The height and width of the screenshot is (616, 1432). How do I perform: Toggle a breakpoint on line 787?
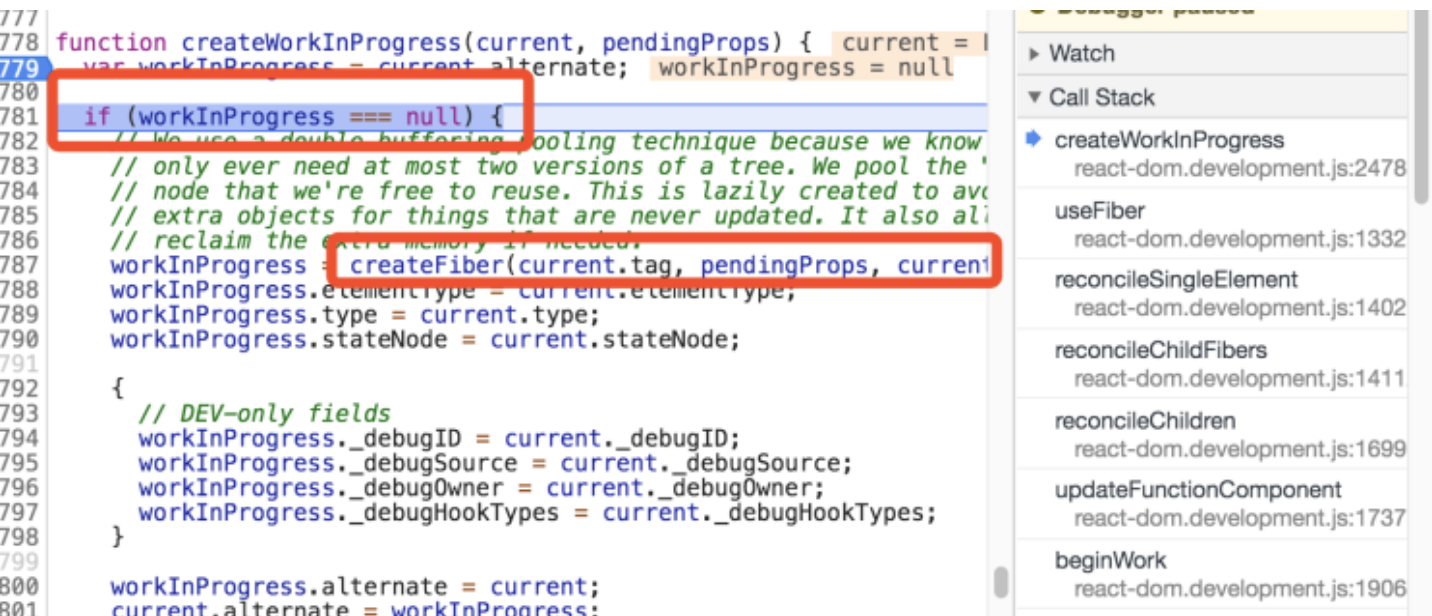tap(20, 265)
